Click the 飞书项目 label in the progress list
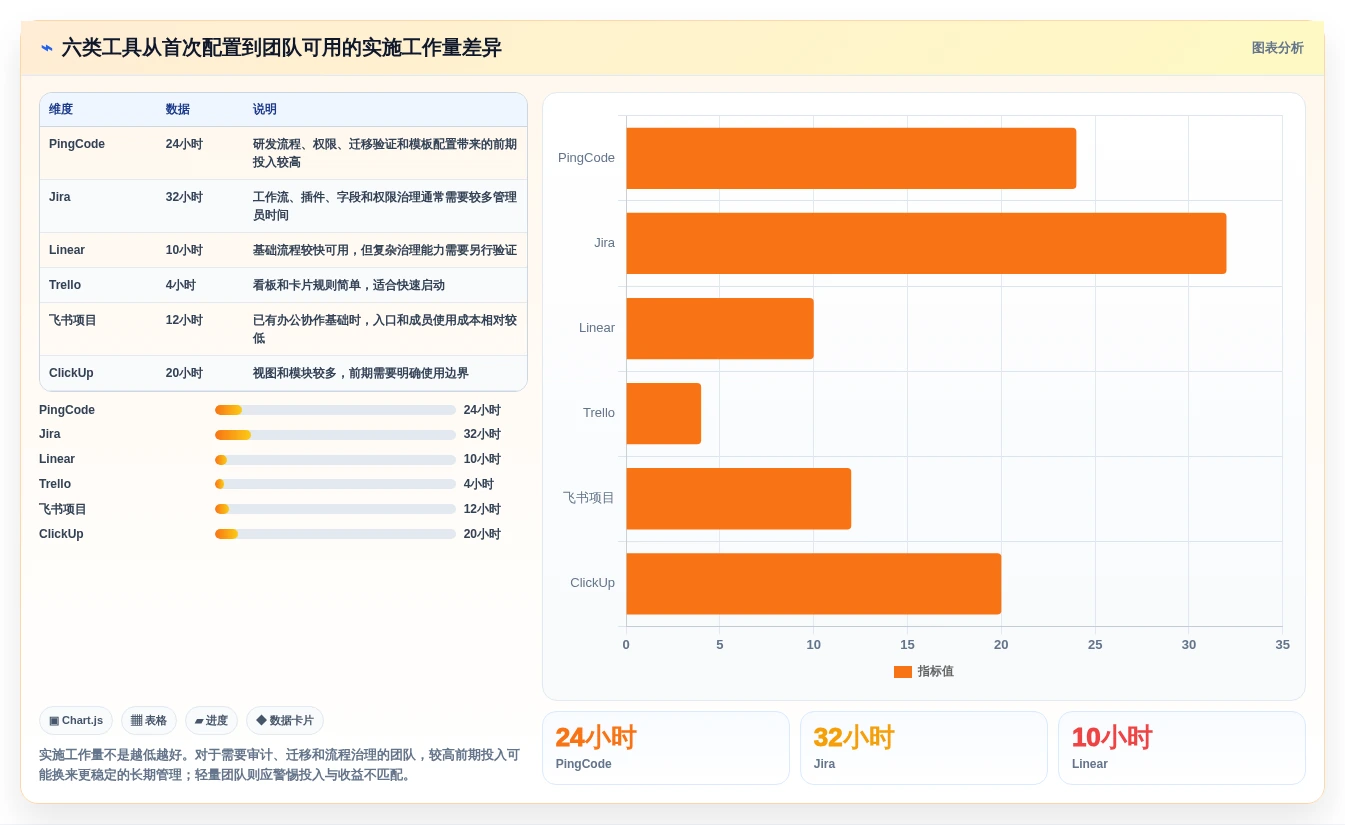This screenshot has width=1345, height=825. [x=63, y=509]
